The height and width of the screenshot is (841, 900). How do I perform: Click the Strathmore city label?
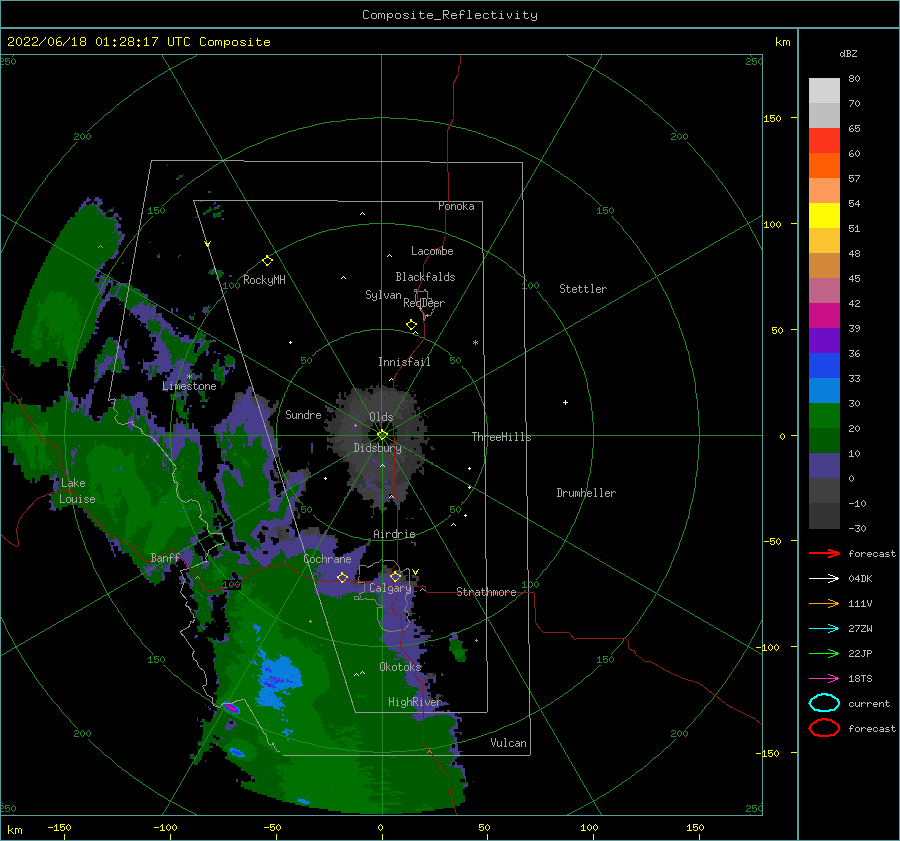(x=486, y=592)
